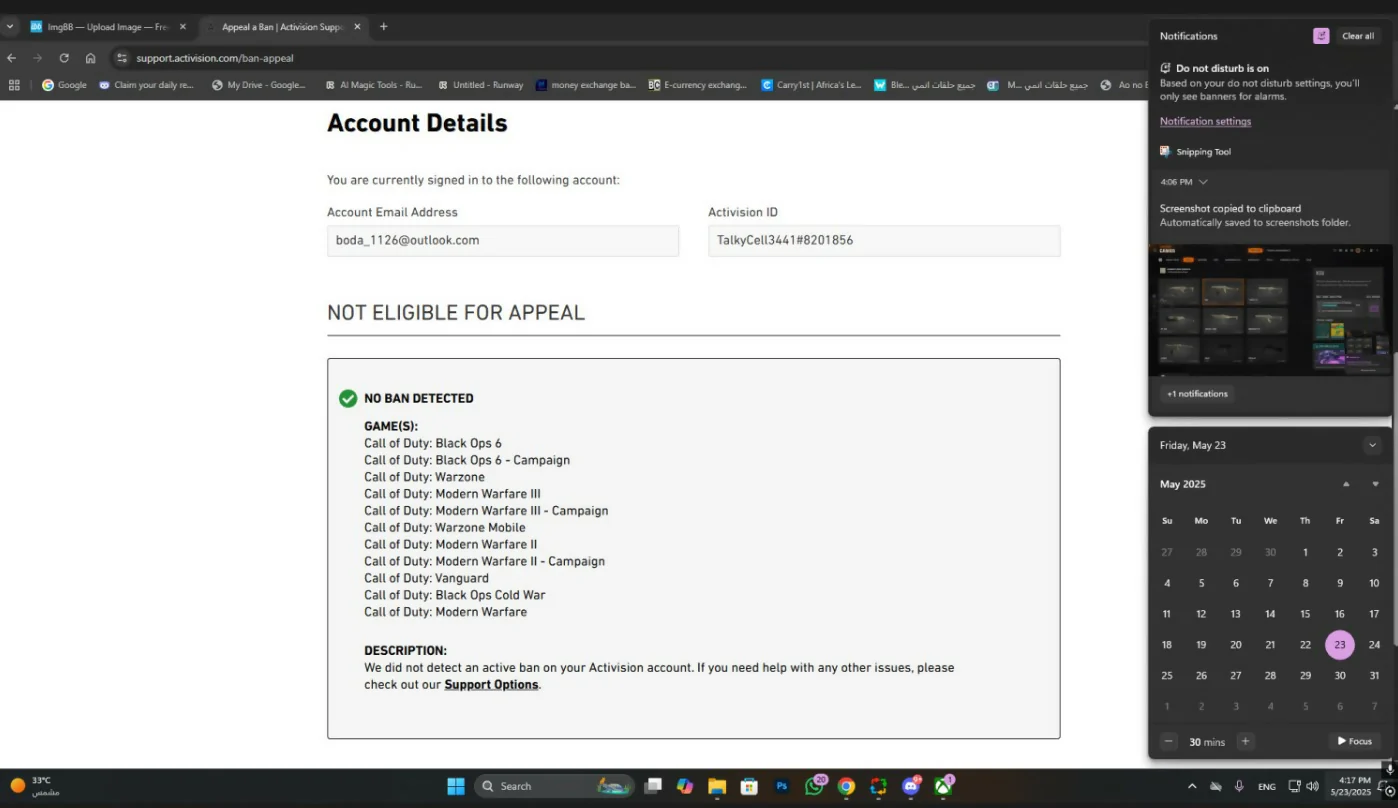1398x808 pixels.
Task: Toggle the do not disturb button
Action: (1321, 36)
